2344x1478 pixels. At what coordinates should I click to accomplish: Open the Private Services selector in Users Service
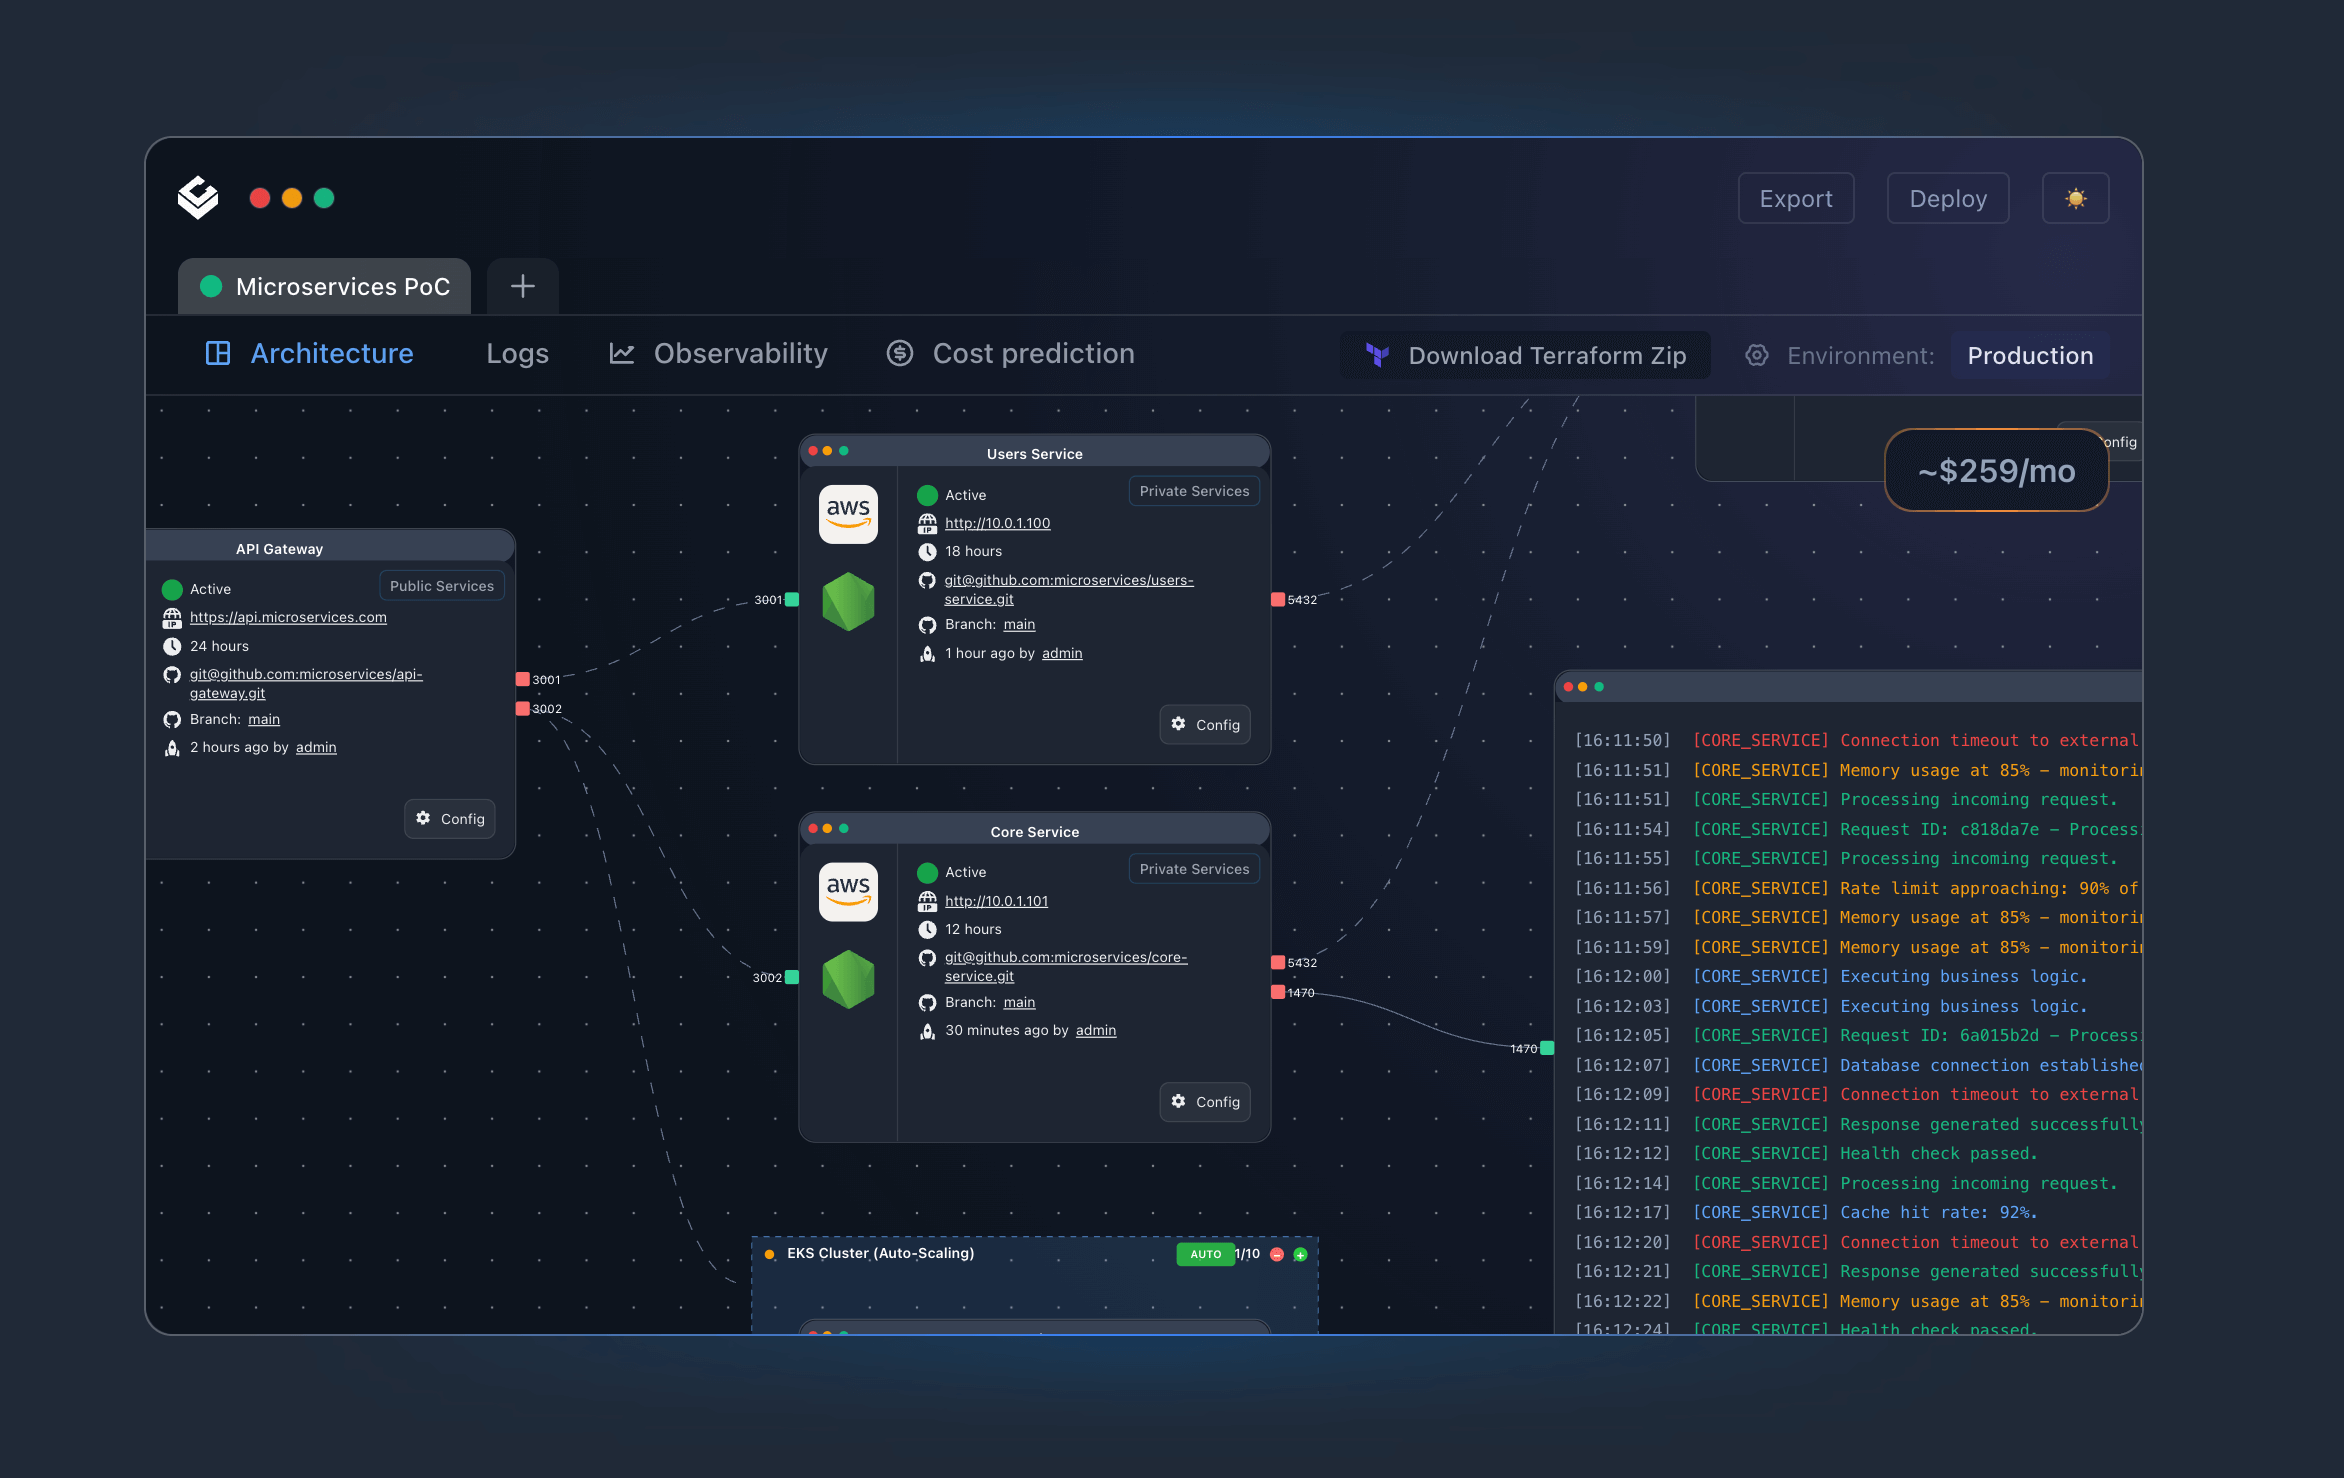tap(1194, 491)
